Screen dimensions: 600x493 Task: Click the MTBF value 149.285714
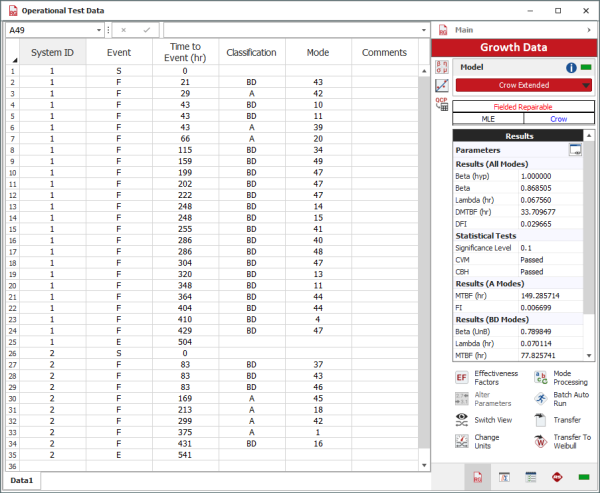coord(540,296)
